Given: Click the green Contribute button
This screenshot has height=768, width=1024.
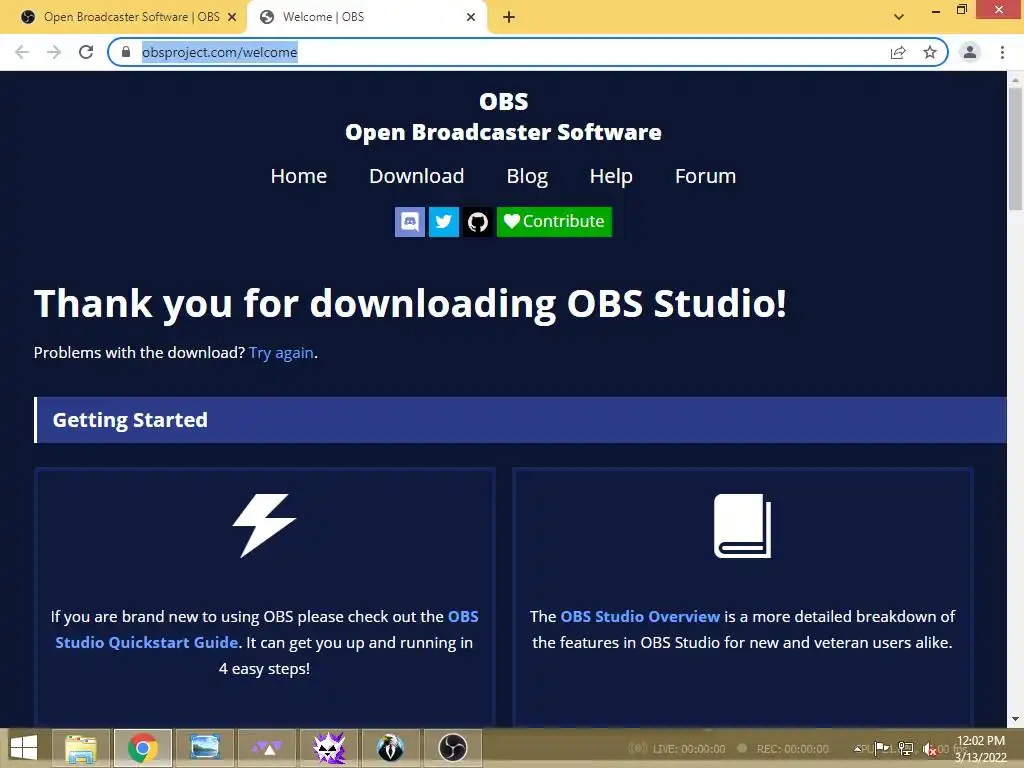Looking at the screenshot, I should (x=554, y=222).
